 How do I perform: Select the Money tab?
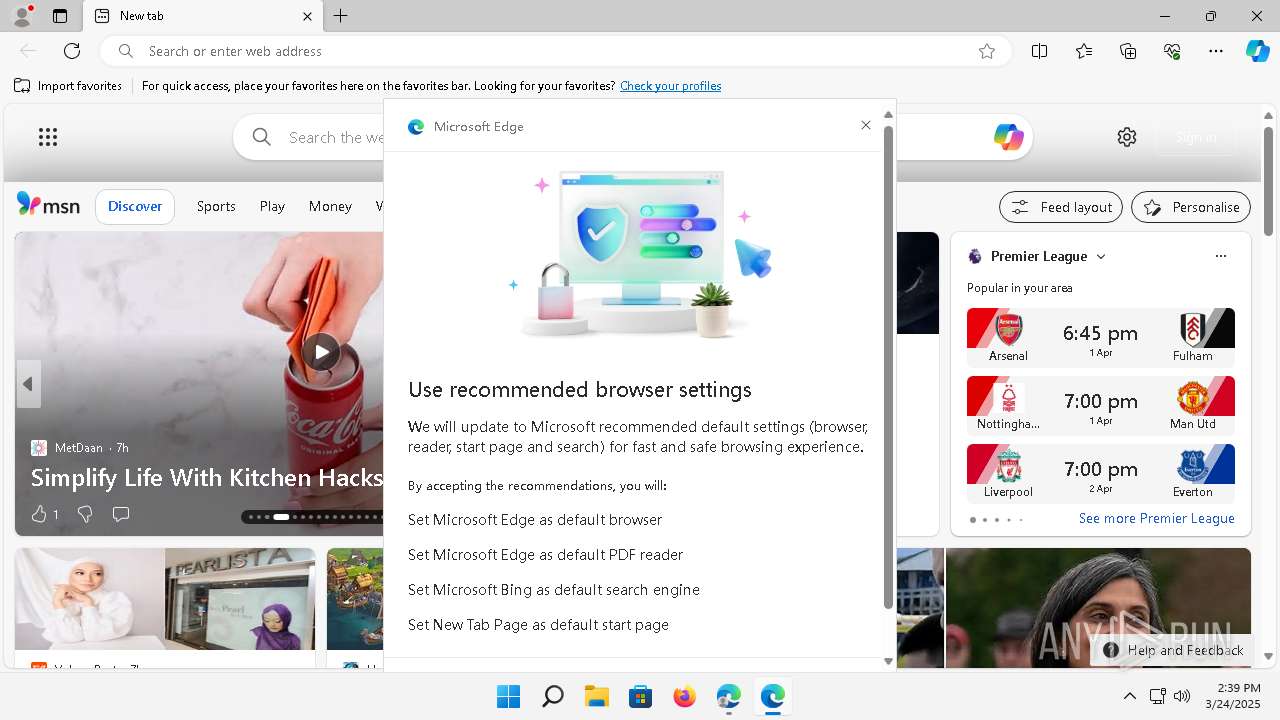[330, 206]
